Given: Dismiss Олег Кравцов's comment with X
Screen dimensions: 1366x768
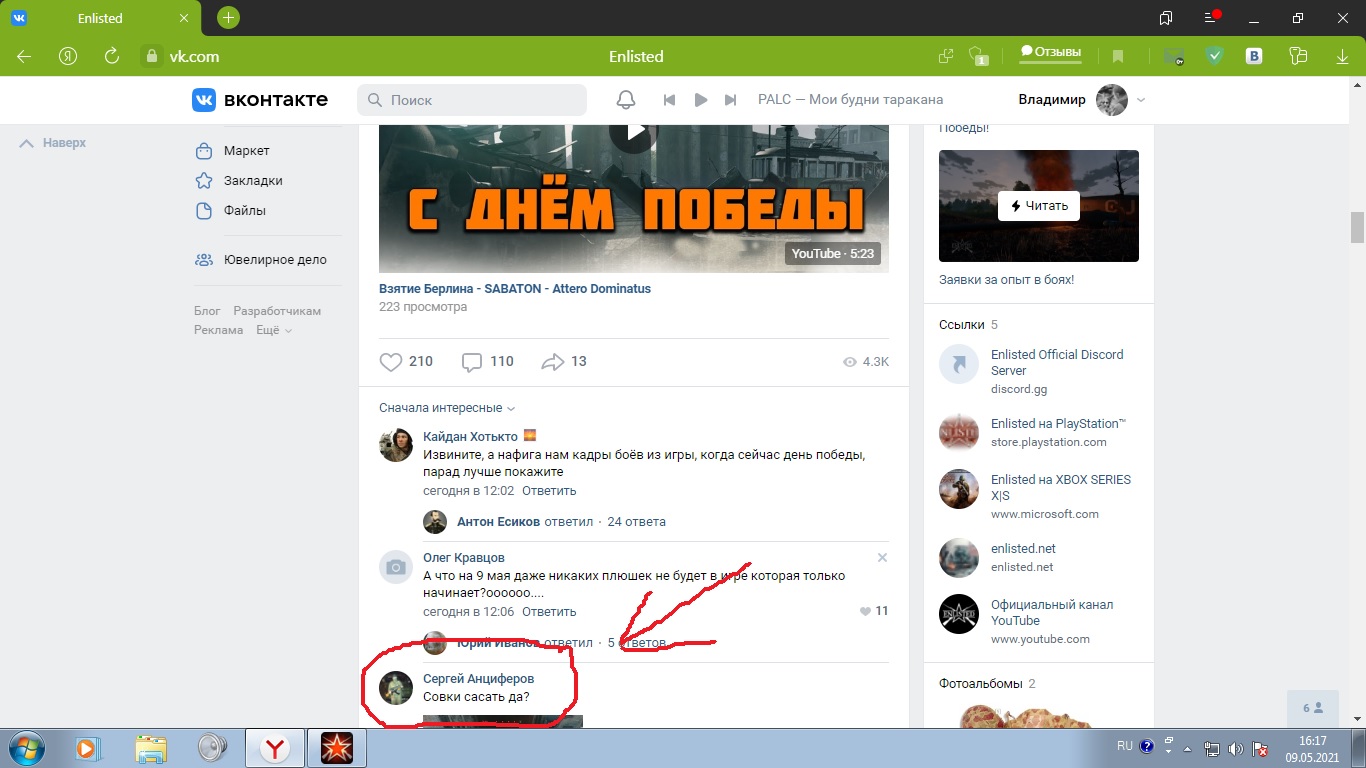Looking at the screenshot, I should pos(882,557).
